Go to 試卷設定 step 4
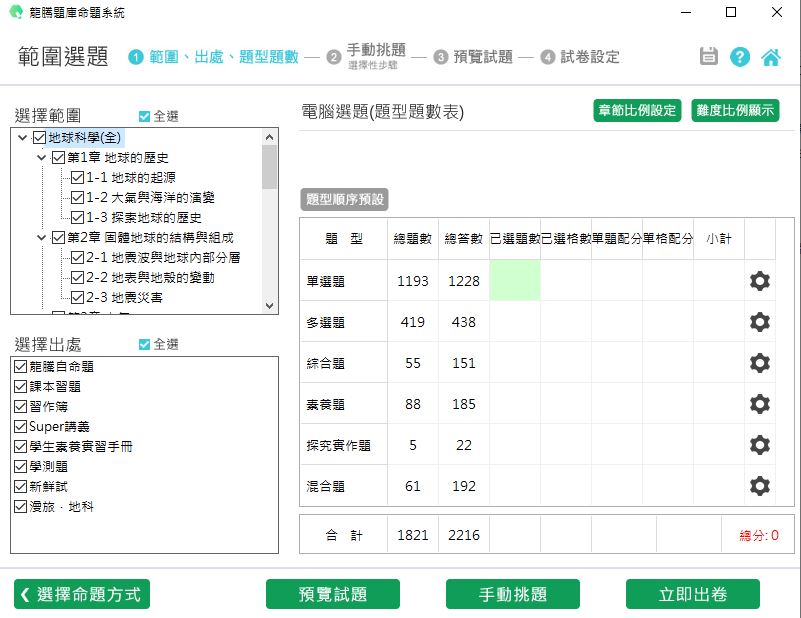The width and height of the screenshot is (801, 618). click(x=587, y=57)
